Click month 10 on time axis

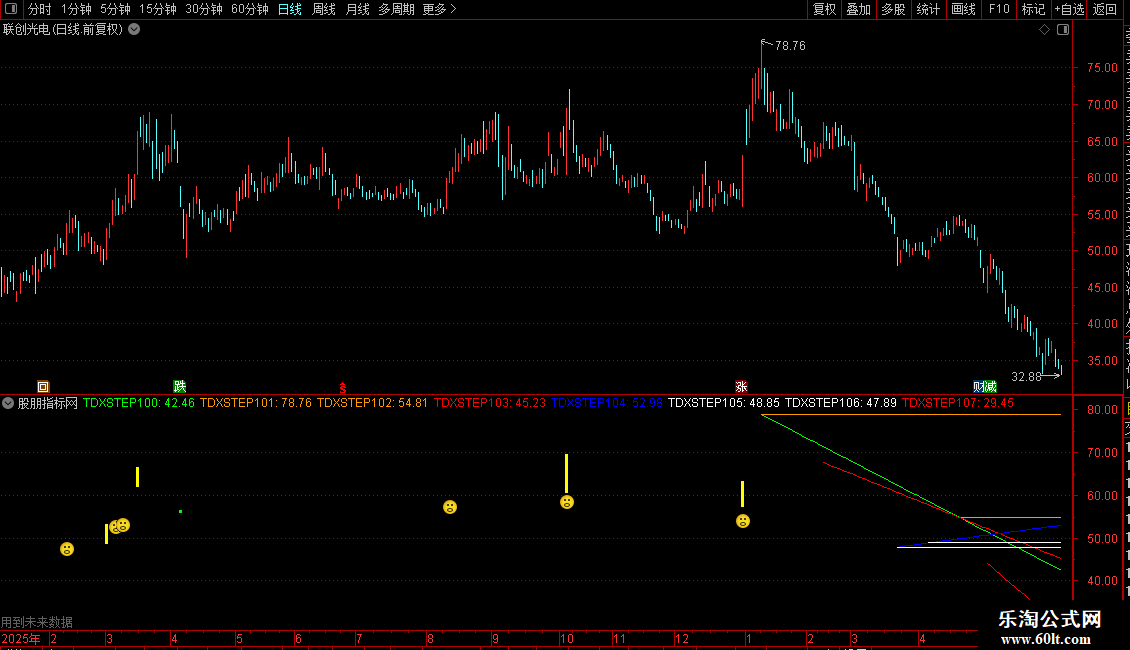coord(566,638)
